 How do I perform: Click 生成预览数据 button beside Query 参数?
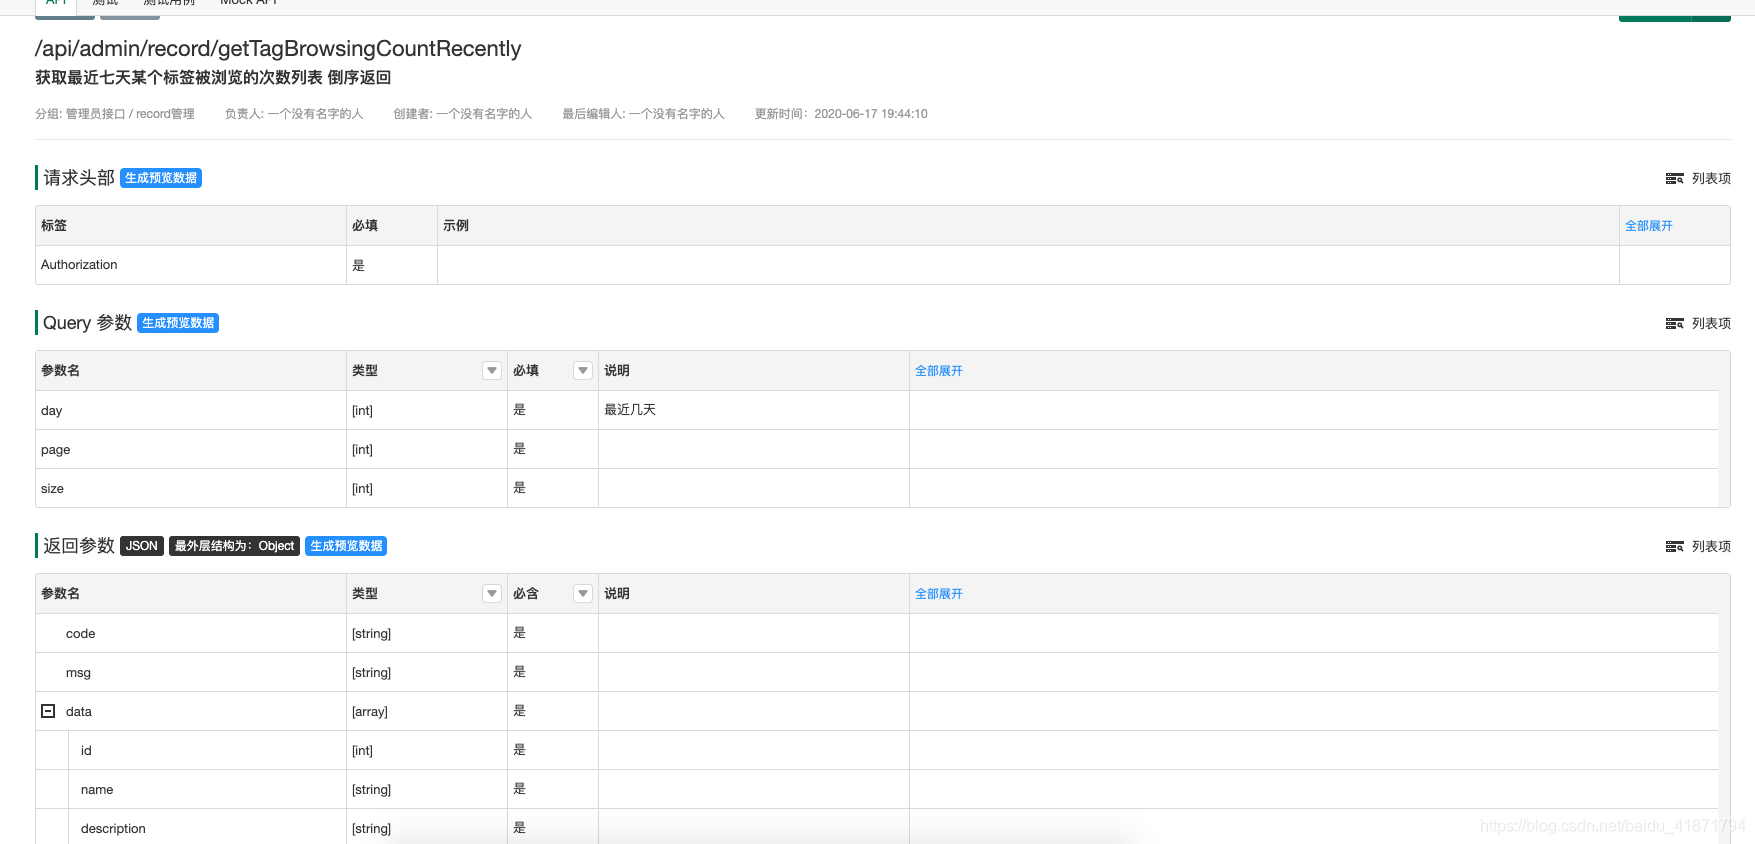[x=178, y=323]
